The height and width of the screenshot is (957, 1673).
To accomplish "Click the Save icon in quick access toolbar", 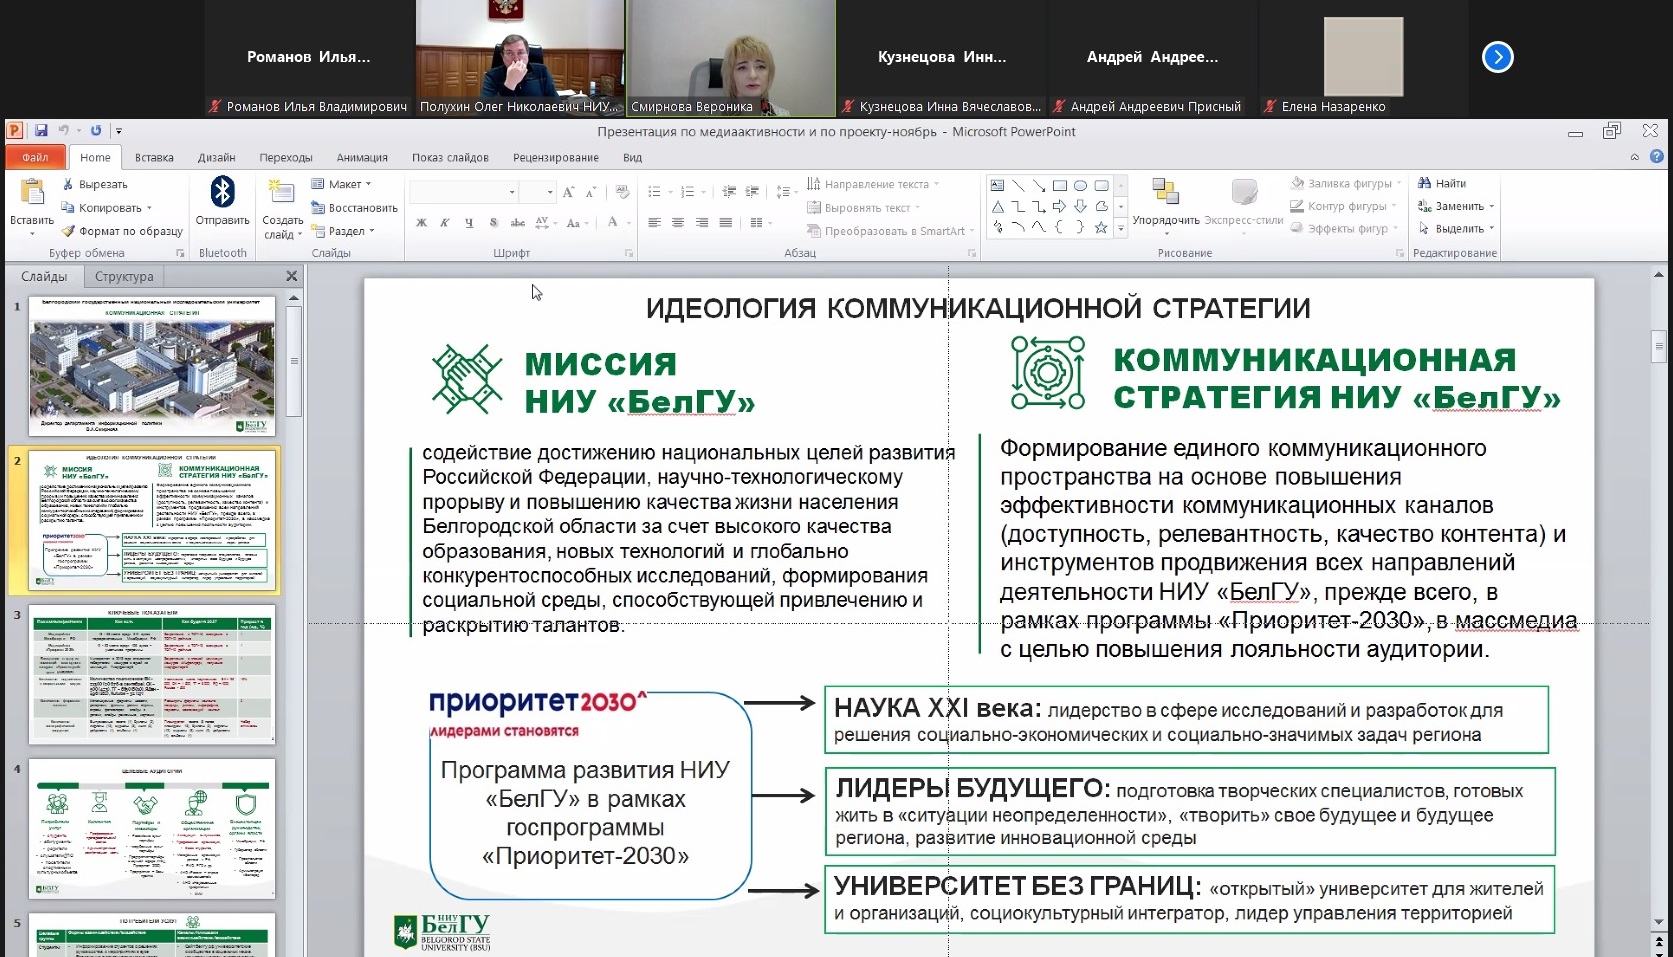I will click(41, 131).
